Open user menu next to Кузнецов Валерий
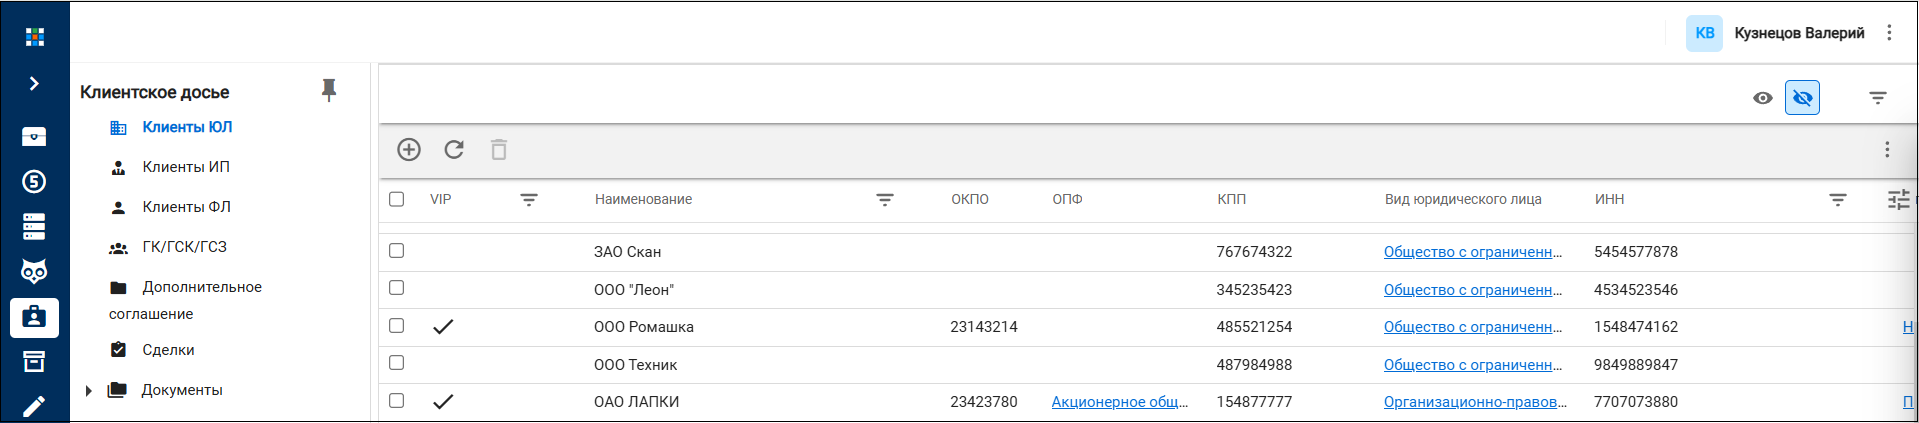Image resolution: width=1919 pixels, height=423 pixels. pyautogui.click(x=1889, y=33)
